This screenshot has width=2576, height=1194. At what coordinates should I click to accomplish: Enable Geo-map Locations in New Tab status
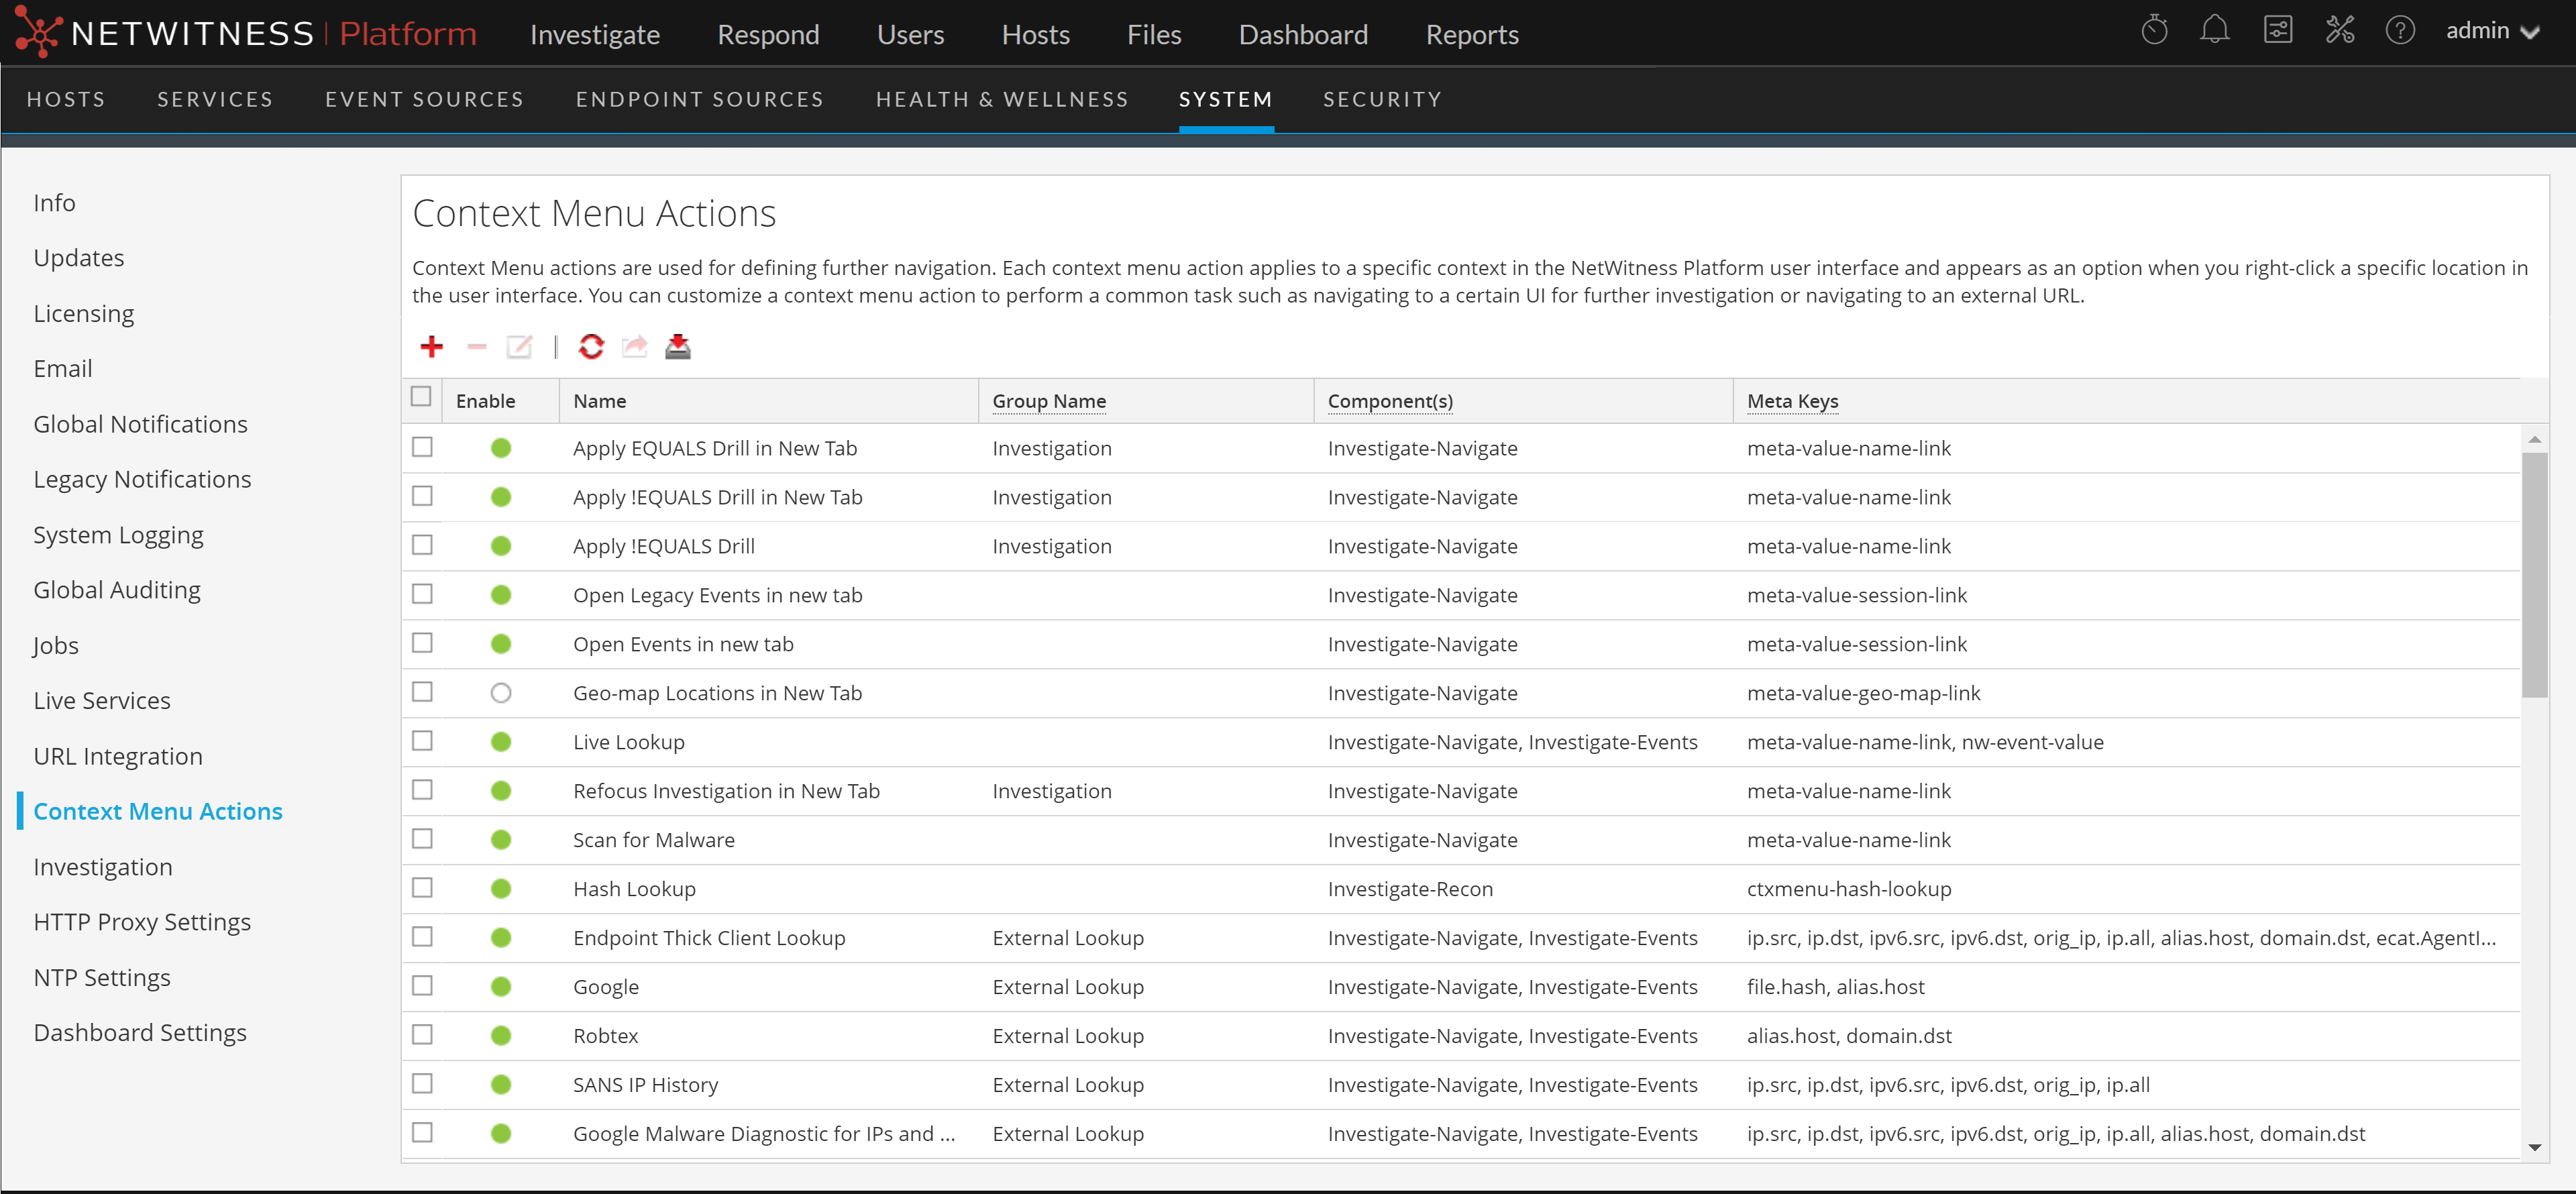(501, 693)
